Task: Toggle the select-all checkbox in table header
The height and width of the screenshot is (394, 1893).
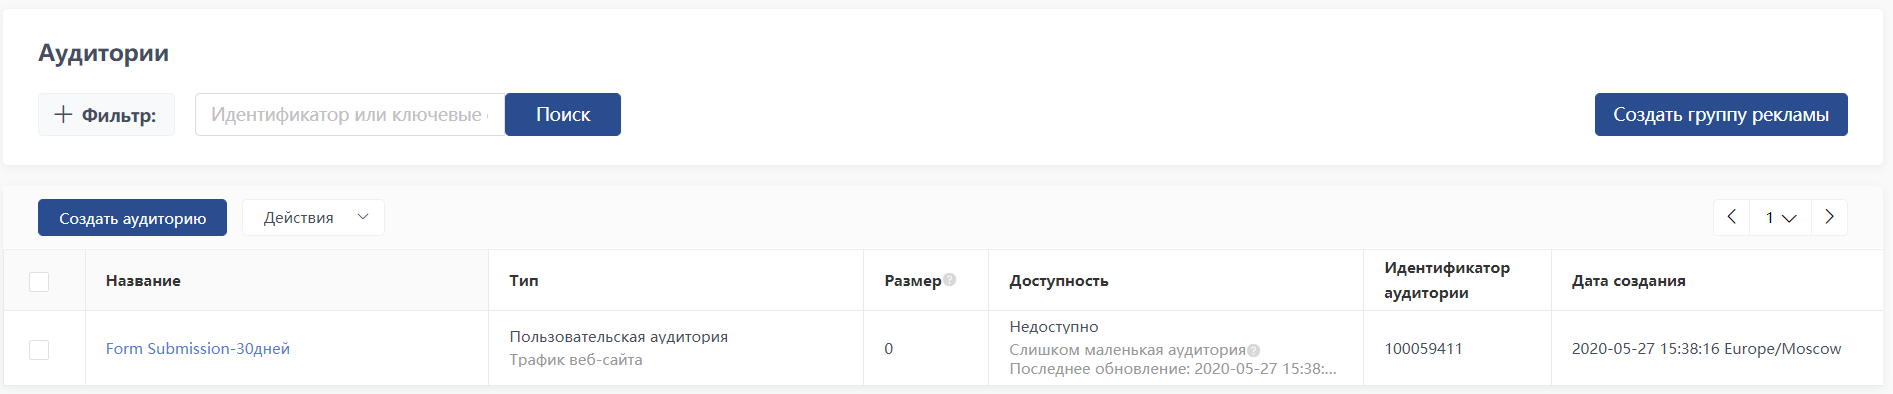Action: pyautogui.click(x=39, y=282)
